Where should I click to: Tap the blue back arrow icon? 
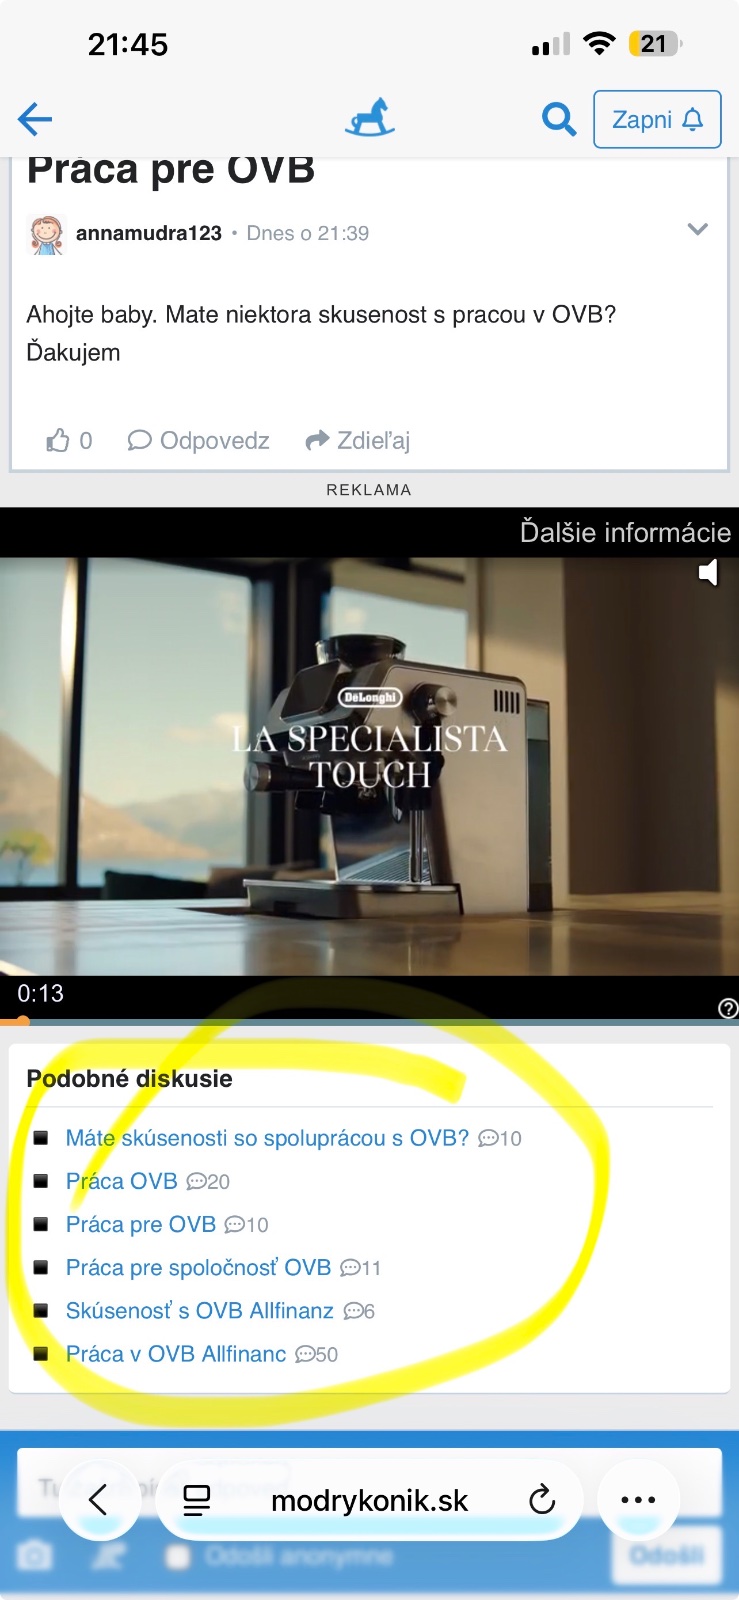pos(35,120)
